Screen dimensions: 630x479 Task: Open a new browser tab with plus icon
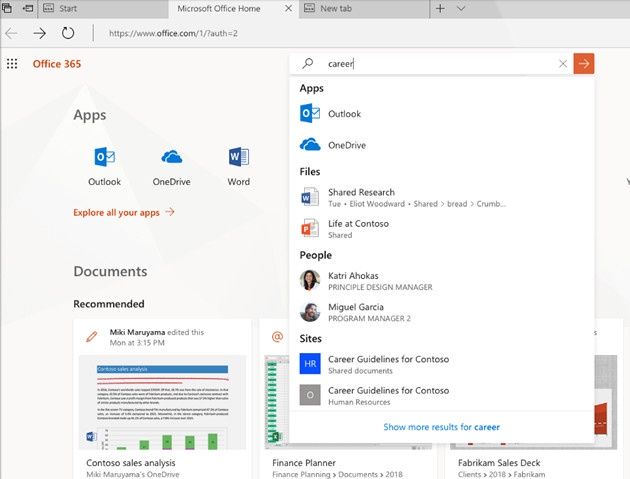coord(440,8)
